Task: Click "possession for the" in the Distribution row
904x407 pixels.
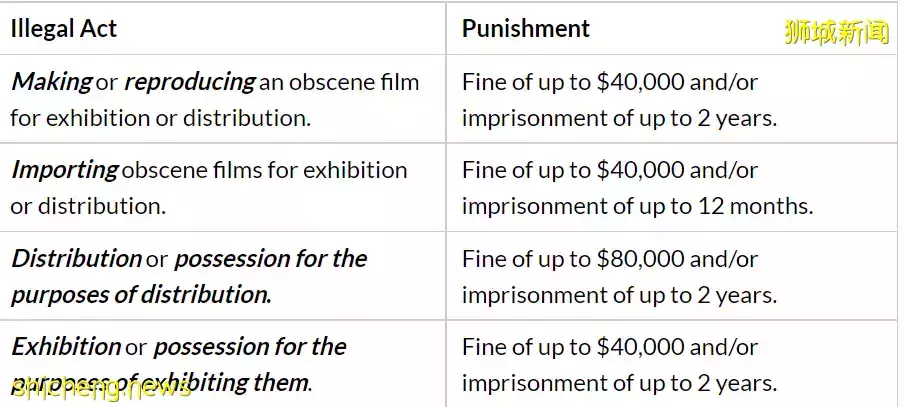Action: click(270, 259)
